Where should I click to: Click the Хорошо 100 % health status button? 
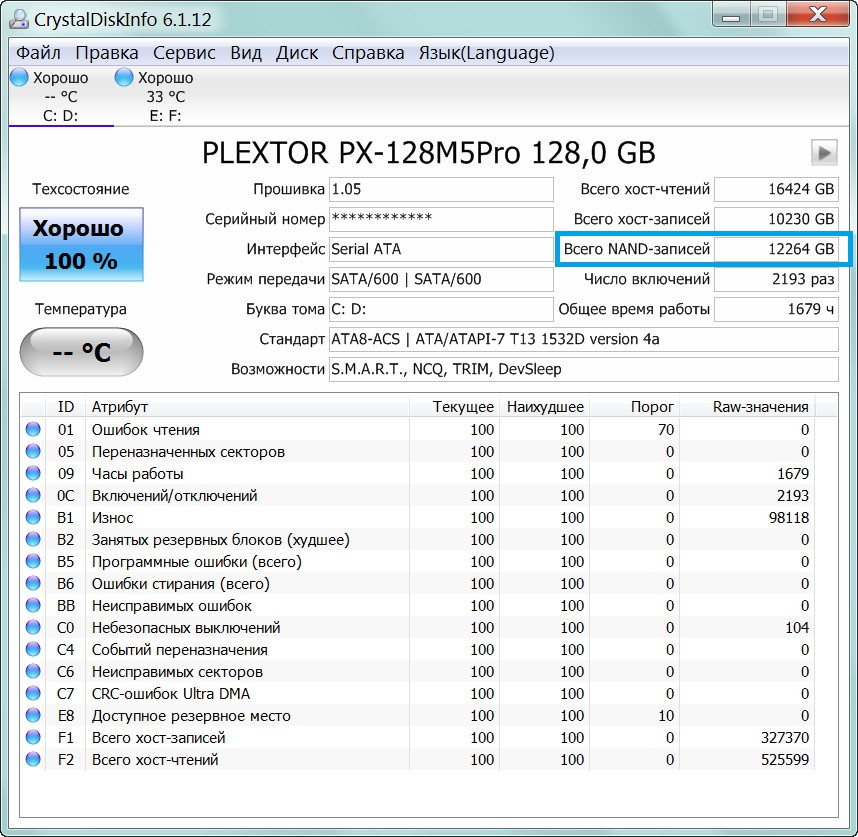tap(82, 244)
